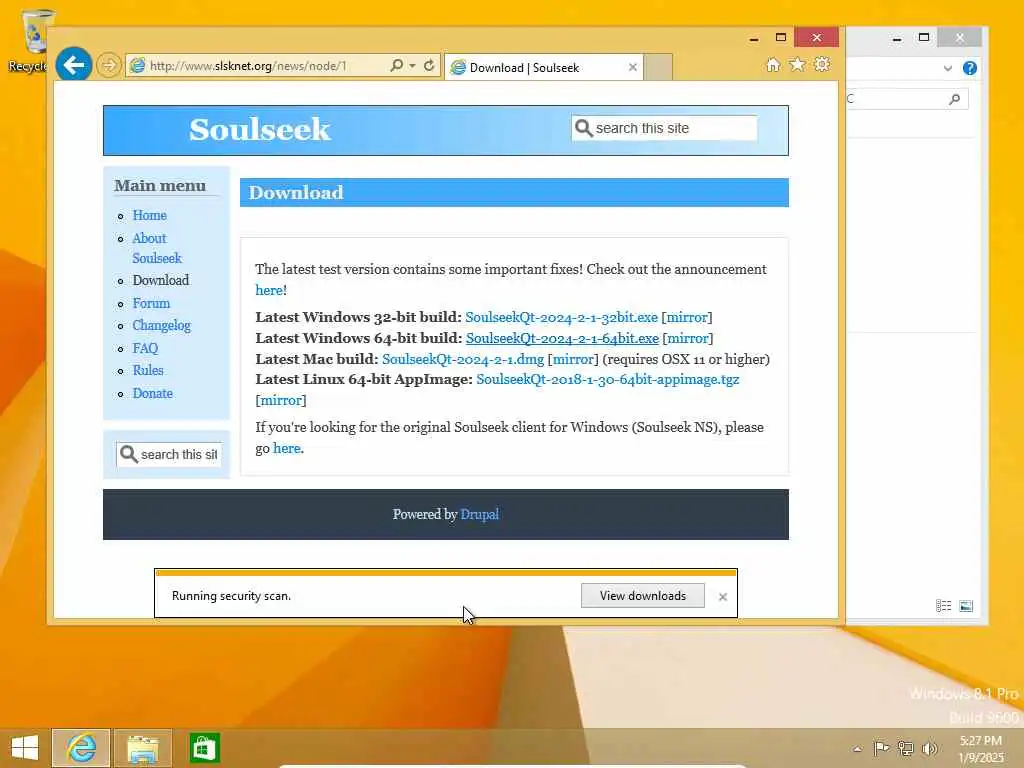Click the volume speaker tray icon
1024x768 pixels.
(x=929, y=748)
